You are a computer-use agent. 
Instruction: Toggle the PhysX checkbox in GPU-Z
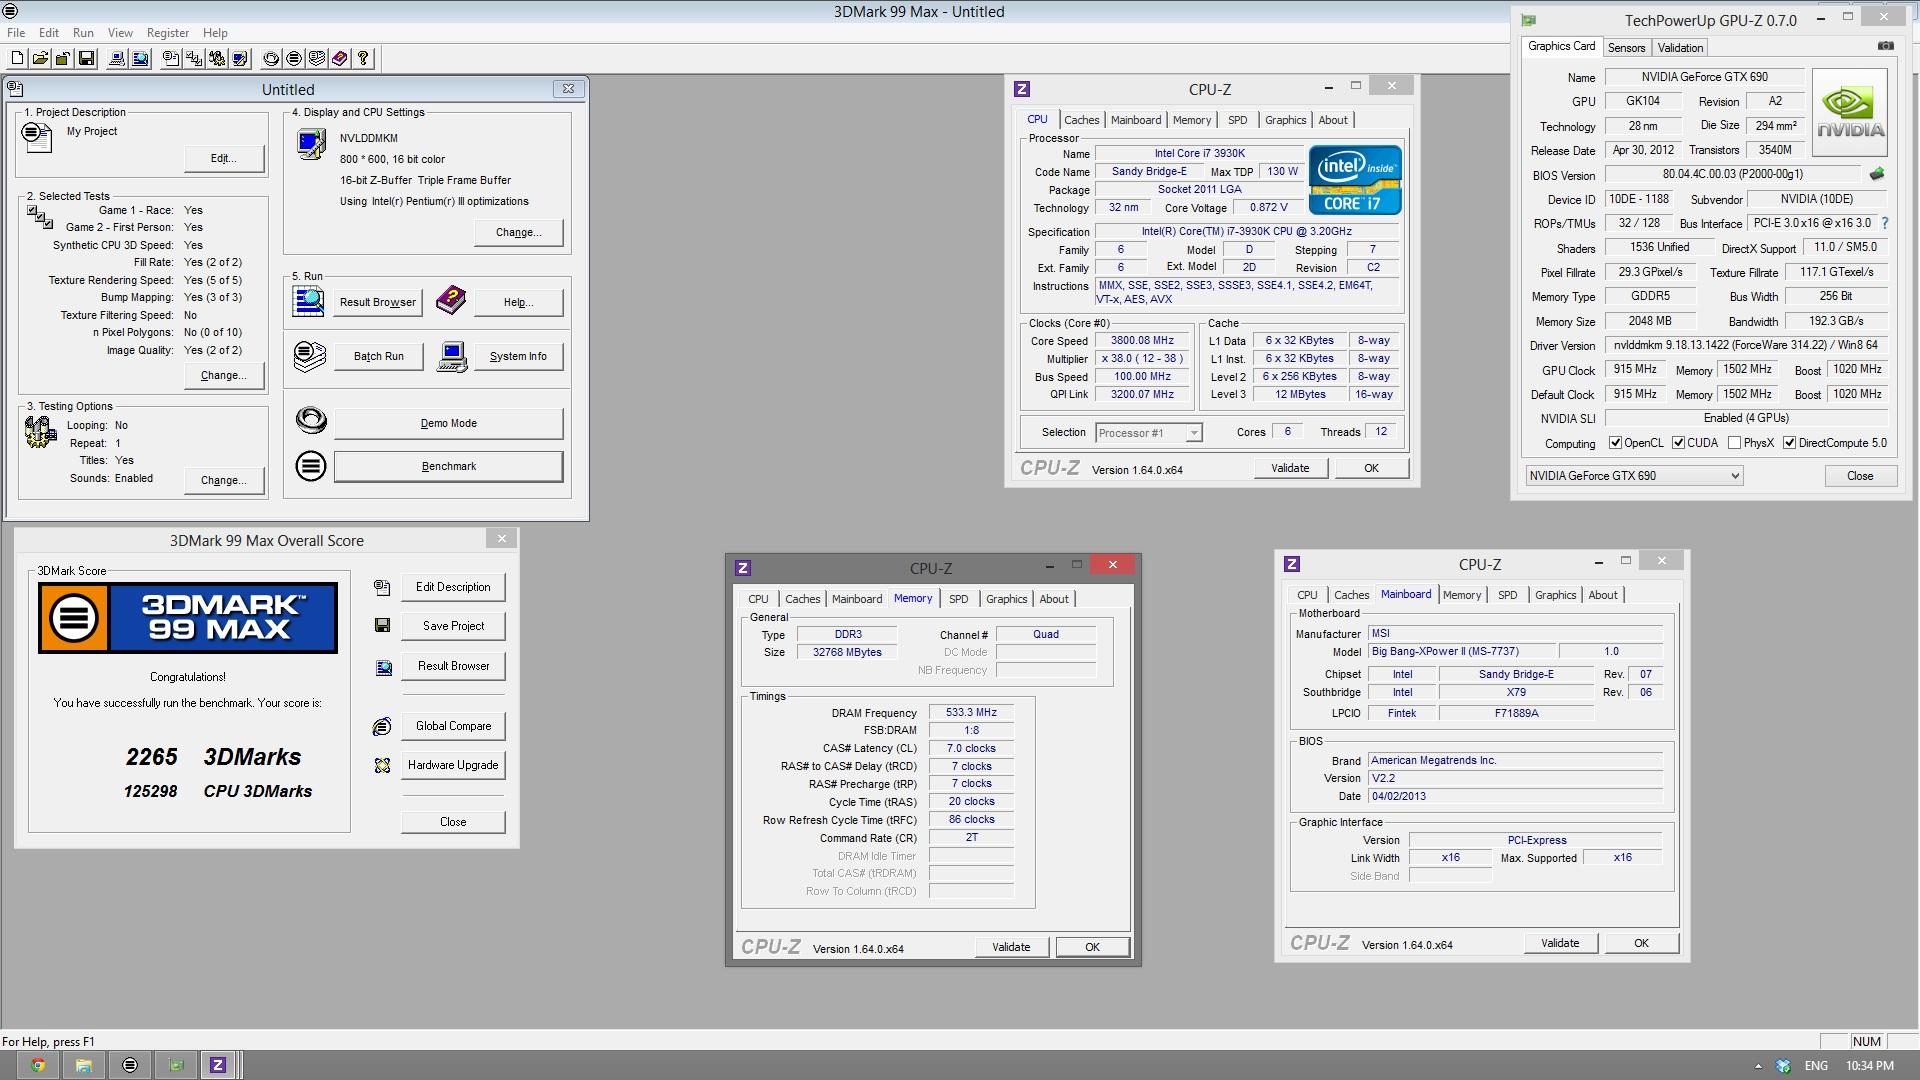point(1735,443)
